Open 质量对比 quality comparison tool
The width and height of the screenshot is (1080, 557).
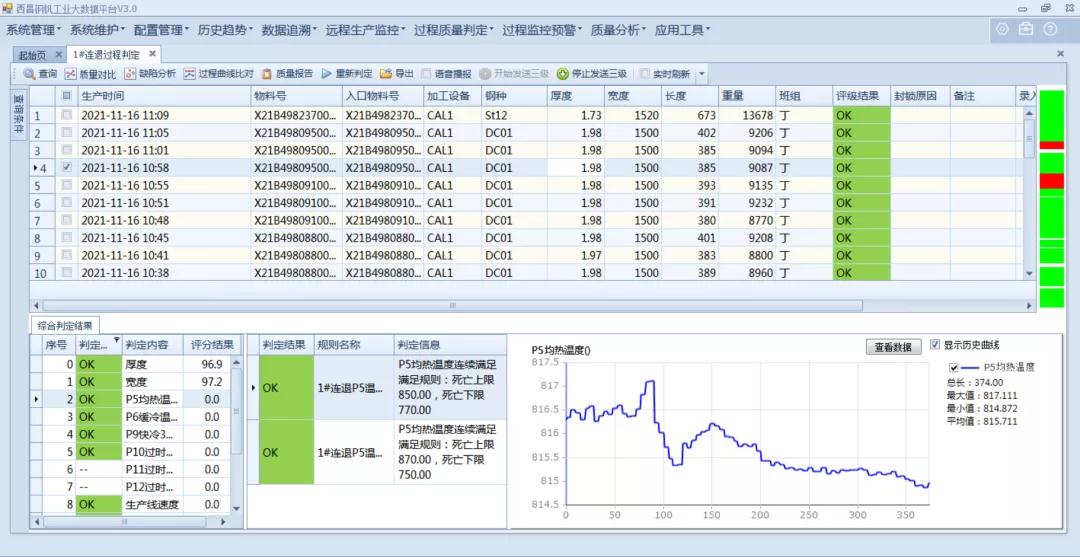[70, 74]
